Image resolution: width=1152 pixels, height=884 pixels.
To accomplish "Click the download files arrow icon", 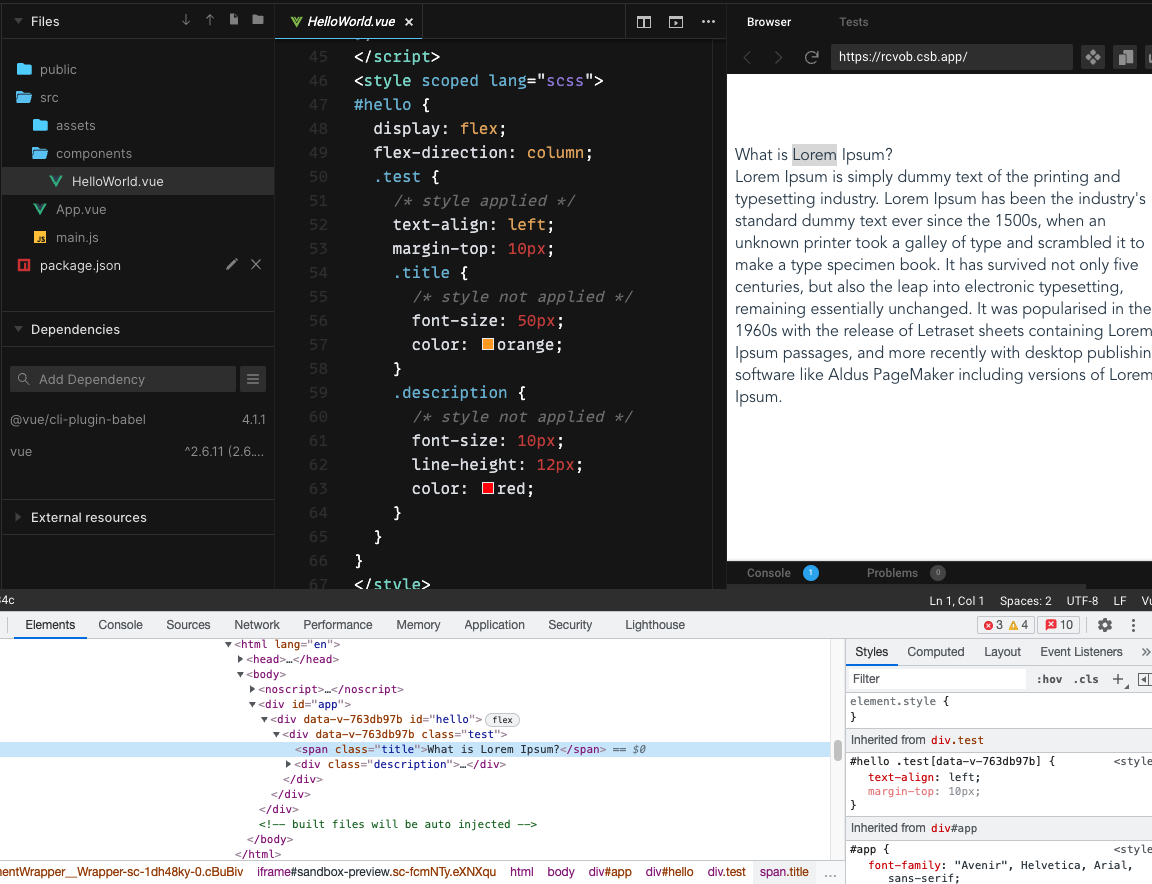I will pos(186,20).
